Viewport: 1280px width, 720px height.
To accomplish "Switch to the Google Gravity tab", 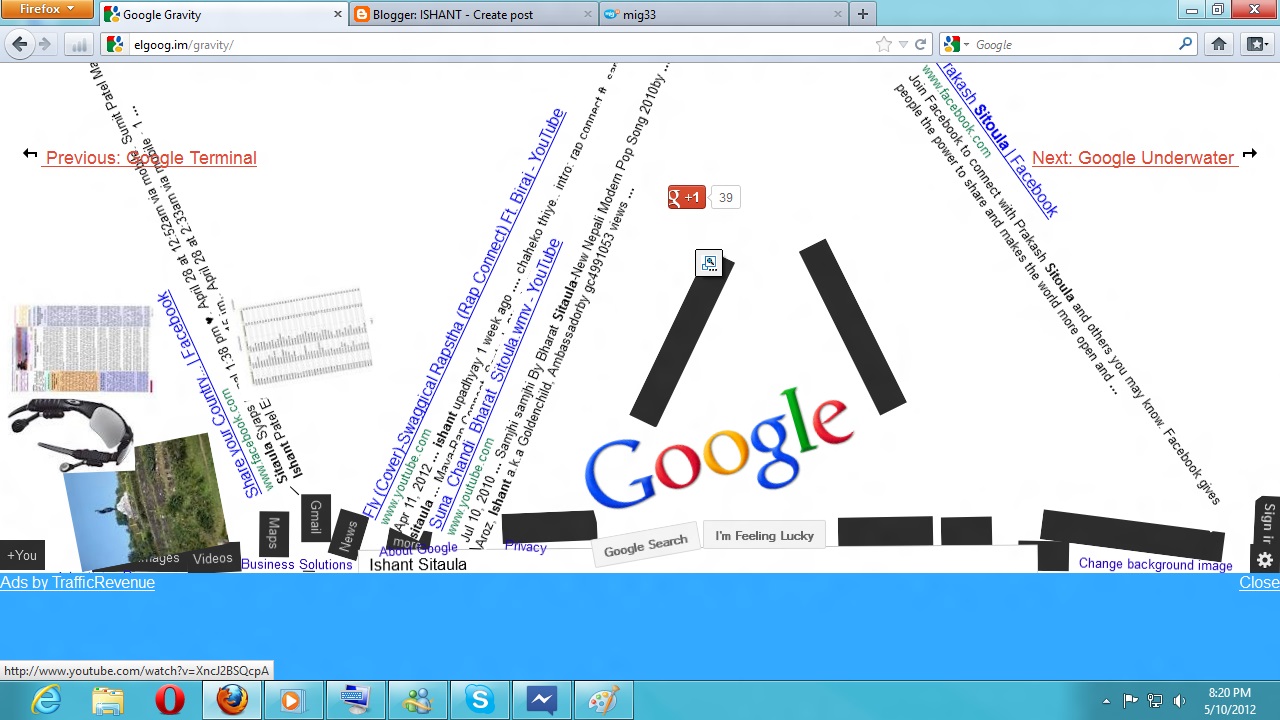I will 224,14.
